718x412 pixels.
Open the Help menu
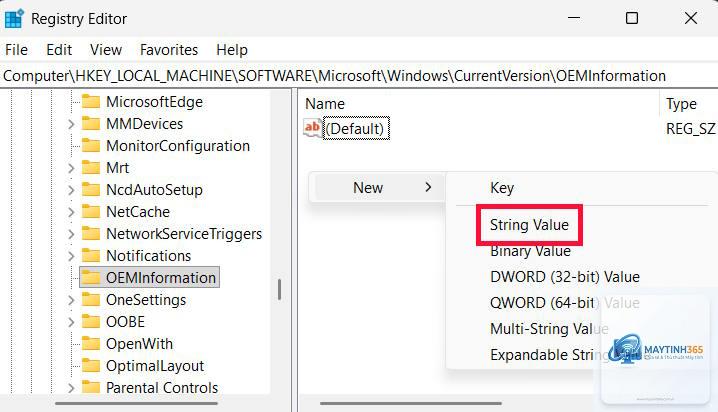coord(232,49)
